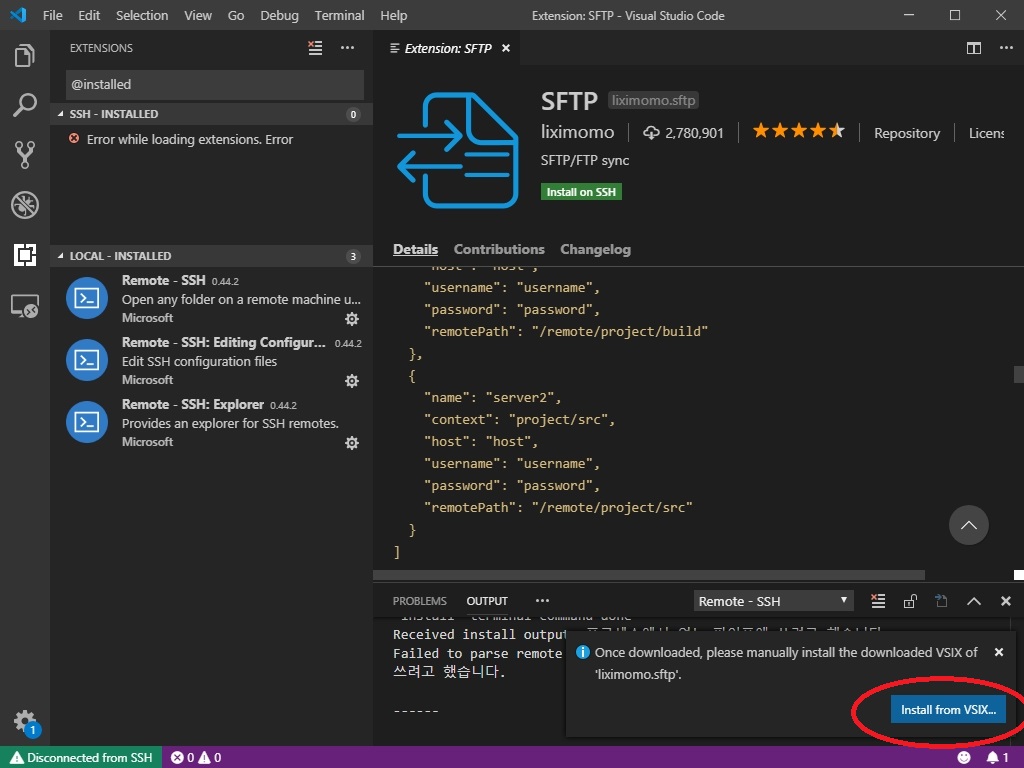Click the Install from VSIX button

click(948, 710)
